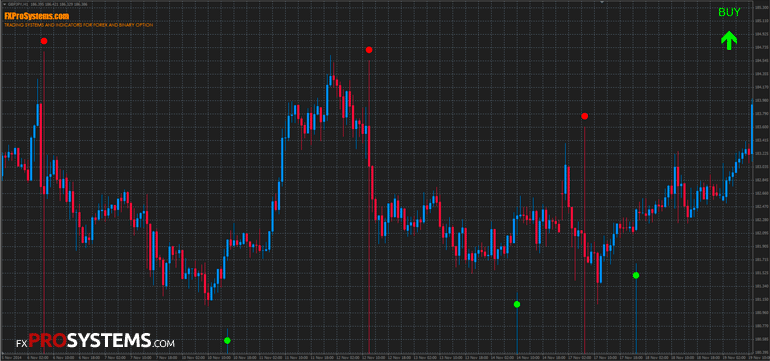Click the red vertical line below the rightmost red dot
The width and height of the screenshot is (770, 361).
click(x=584, y=236)
